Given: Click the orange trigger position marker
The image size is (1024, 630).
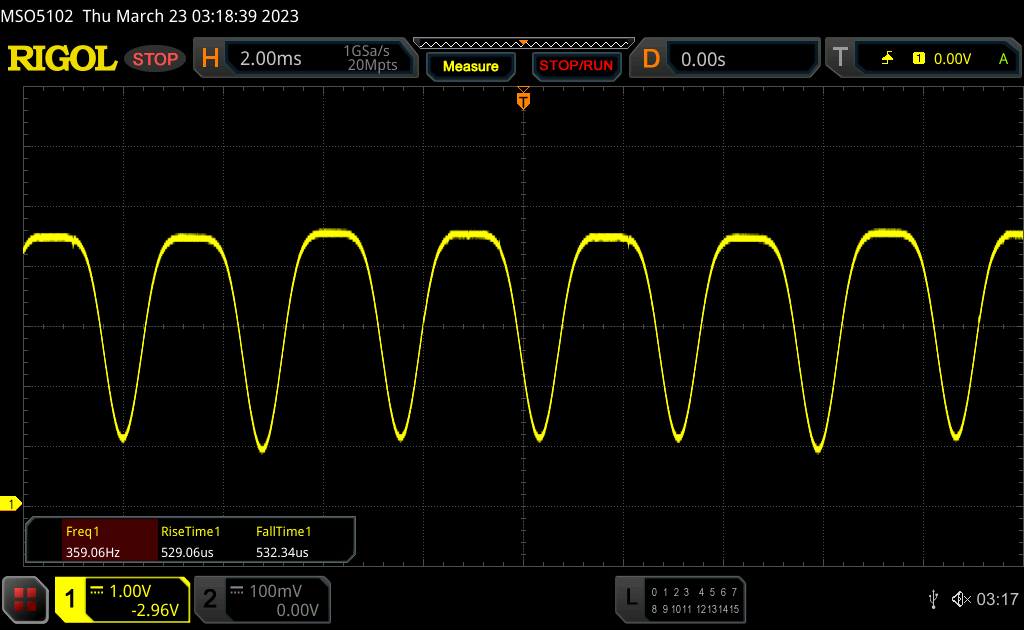Looking at the screenshot, I should tap(523, 100).
